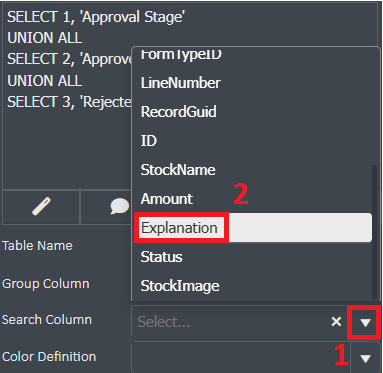383x373 pixels.
Task: Click into the Color Definition field
Action: click(x=241, y=358)
